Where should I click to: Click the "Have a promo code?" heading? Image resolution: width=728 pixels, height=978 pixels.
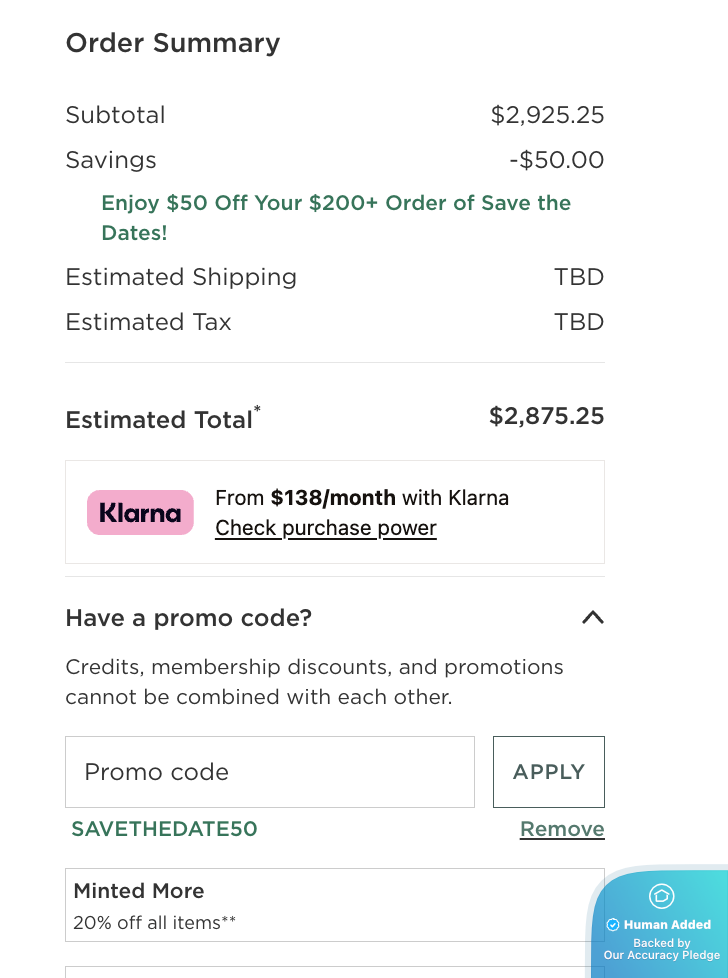click(x=189, y=618)
